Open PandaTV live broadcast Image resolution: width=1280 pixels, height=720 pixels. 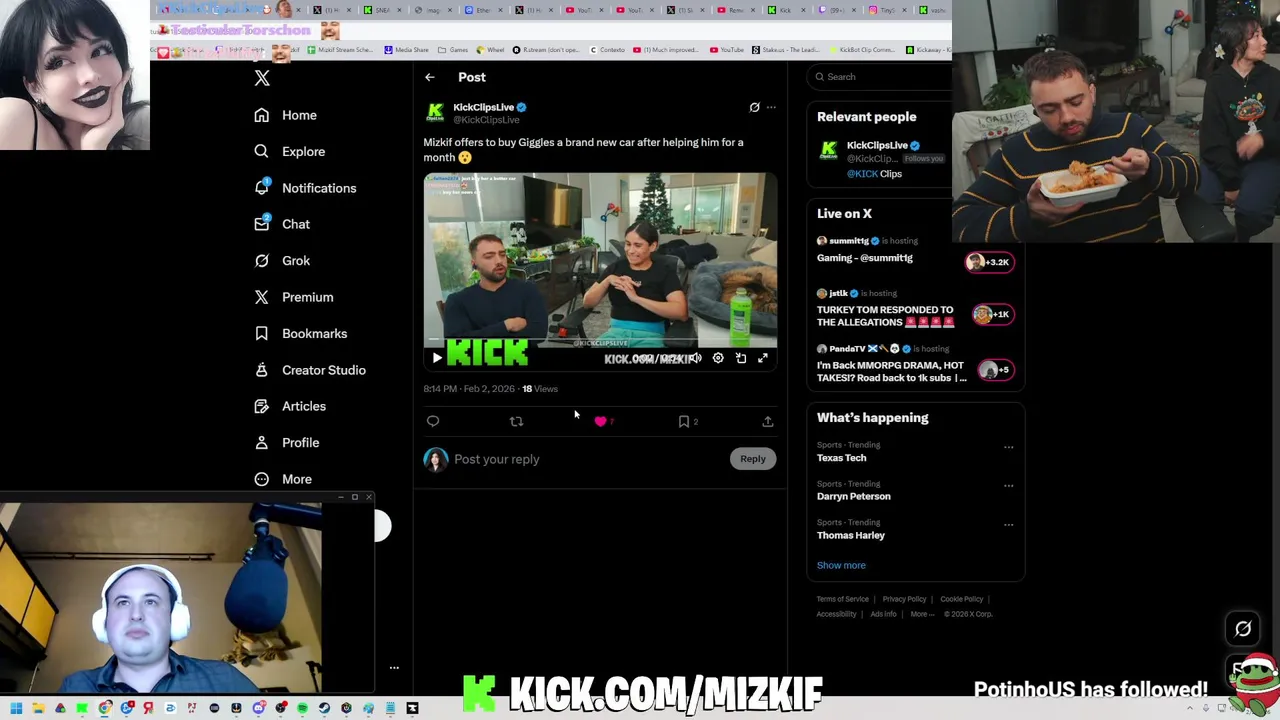(915, 364)
